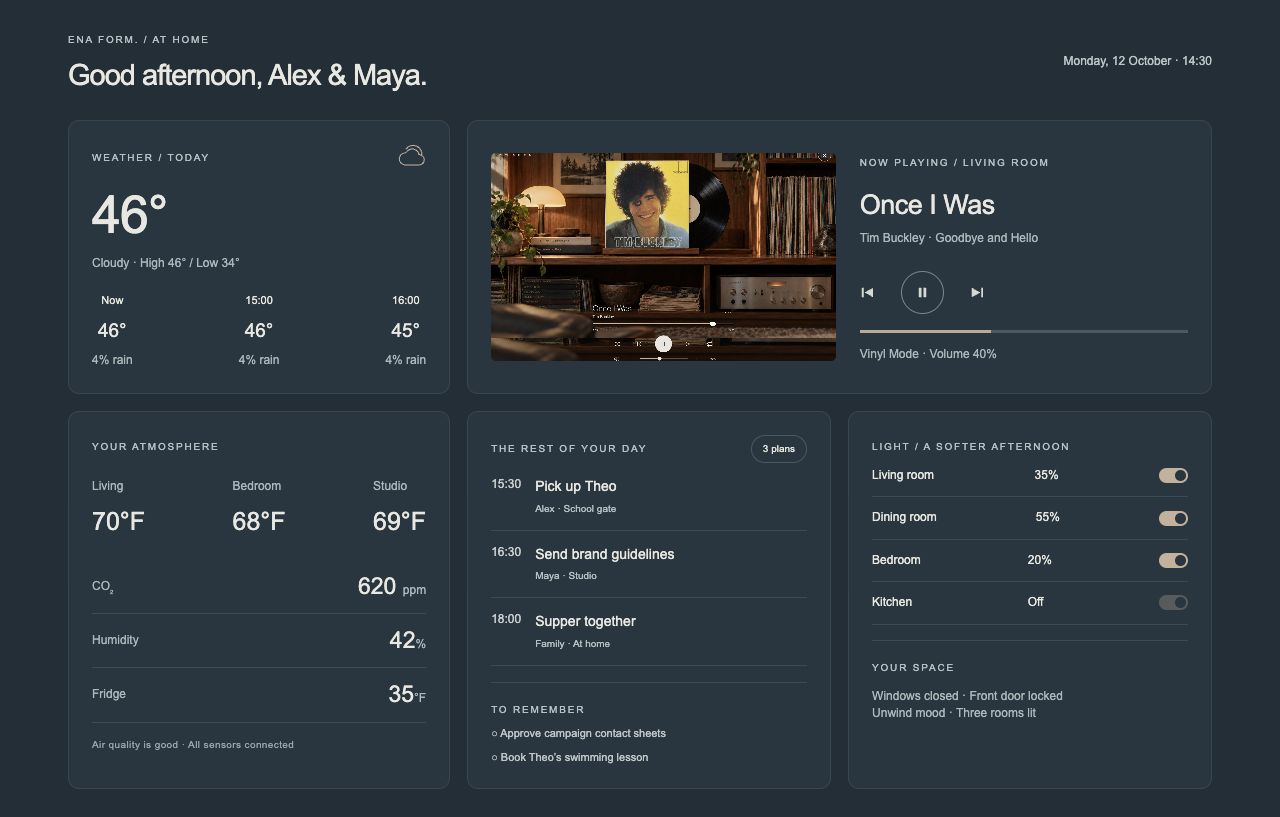Click the Humidity 42% reading
Screen dimensions: 1280x817
click(259, 641)
